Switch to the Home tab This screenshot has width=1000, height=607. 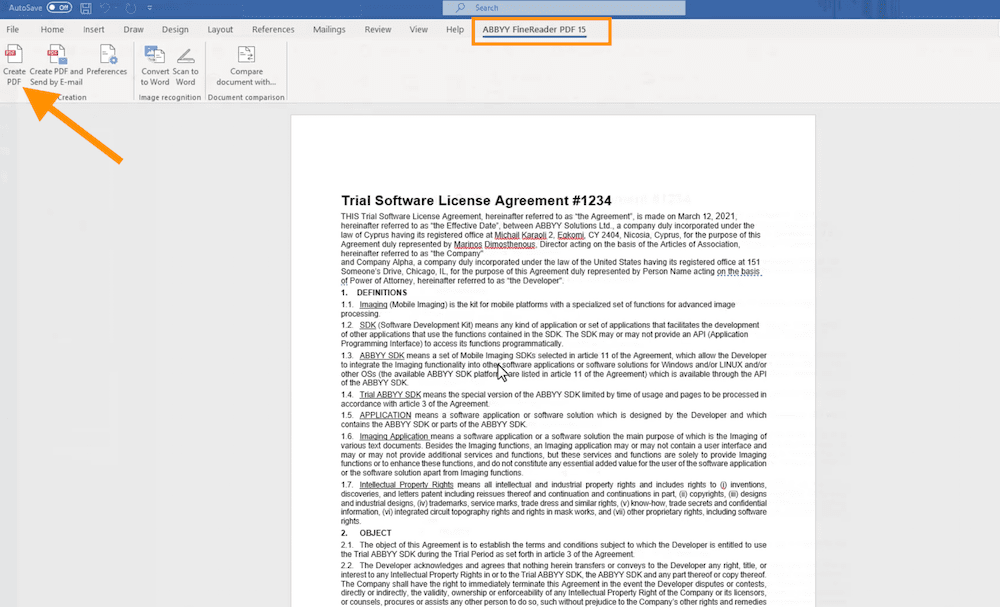tap(52, 29)
